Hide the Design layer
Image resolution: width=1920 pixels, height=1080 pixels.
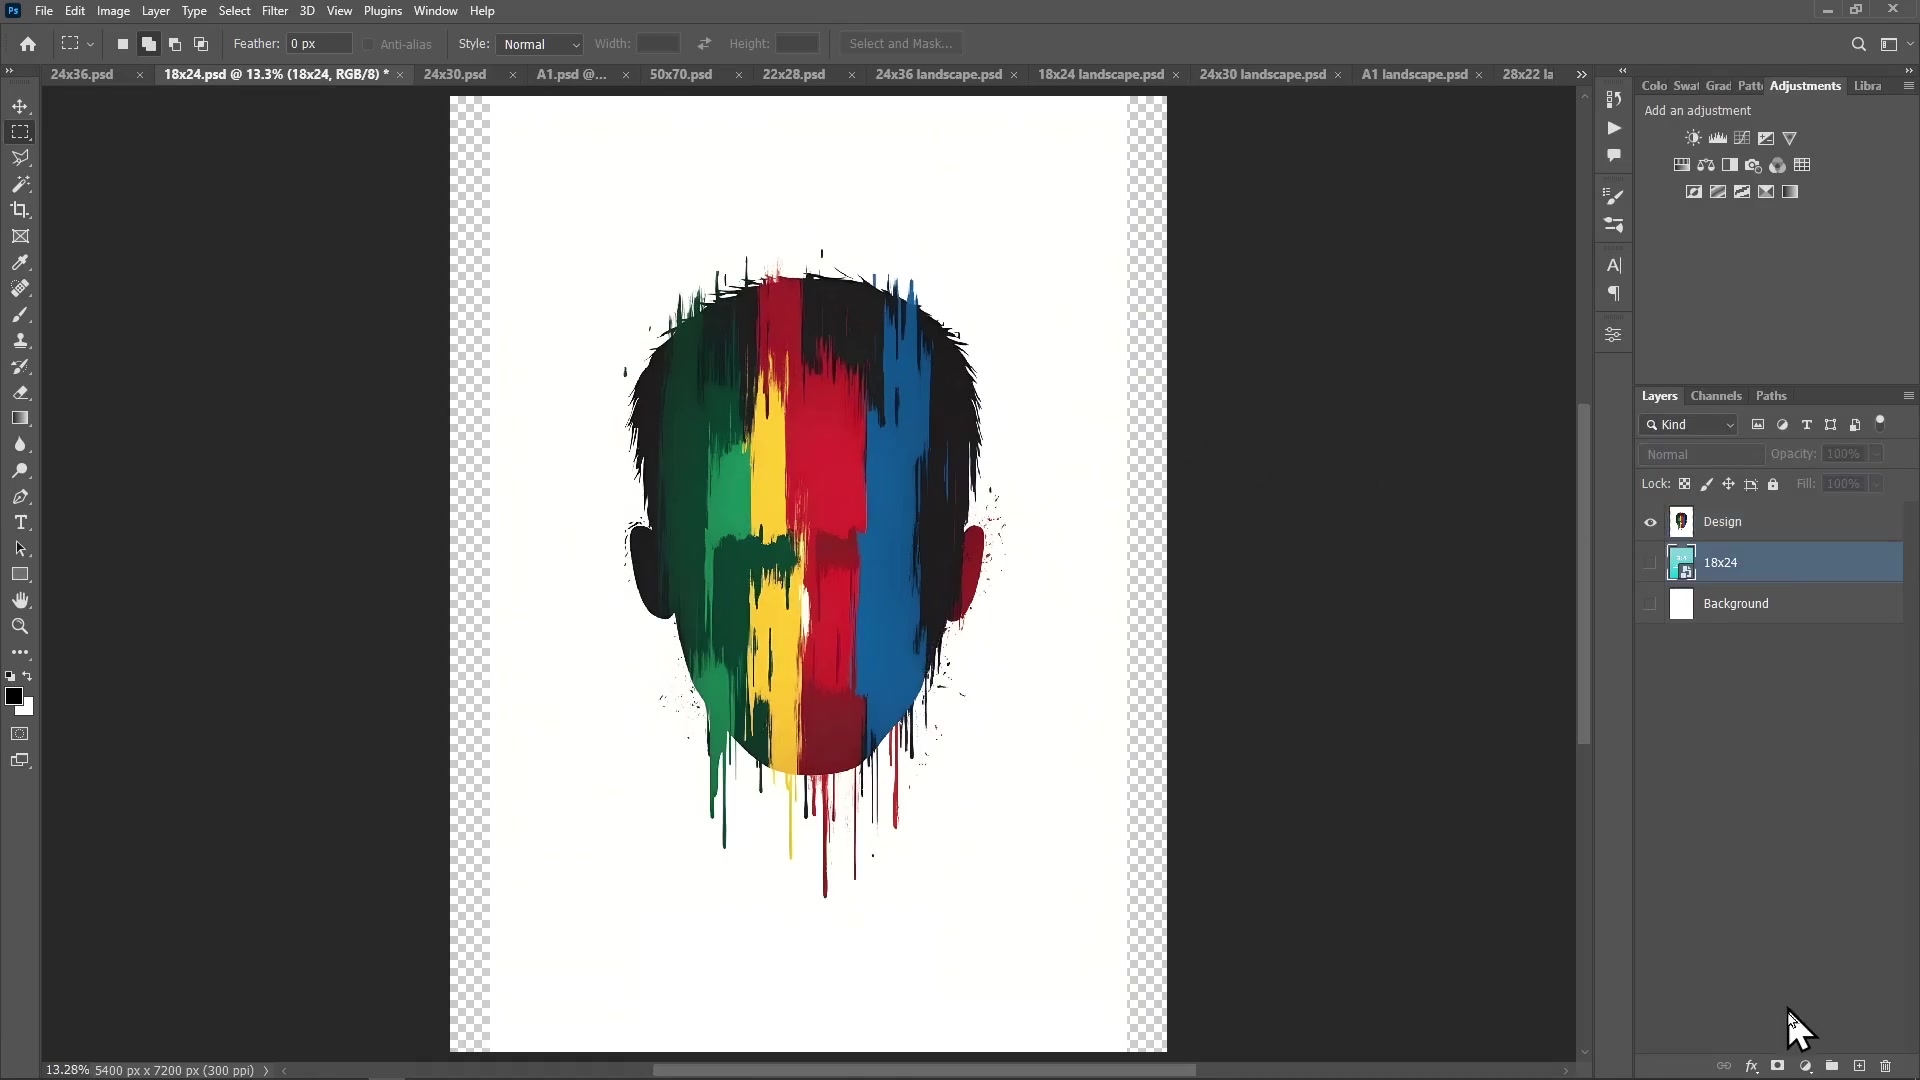point(1650,521)
